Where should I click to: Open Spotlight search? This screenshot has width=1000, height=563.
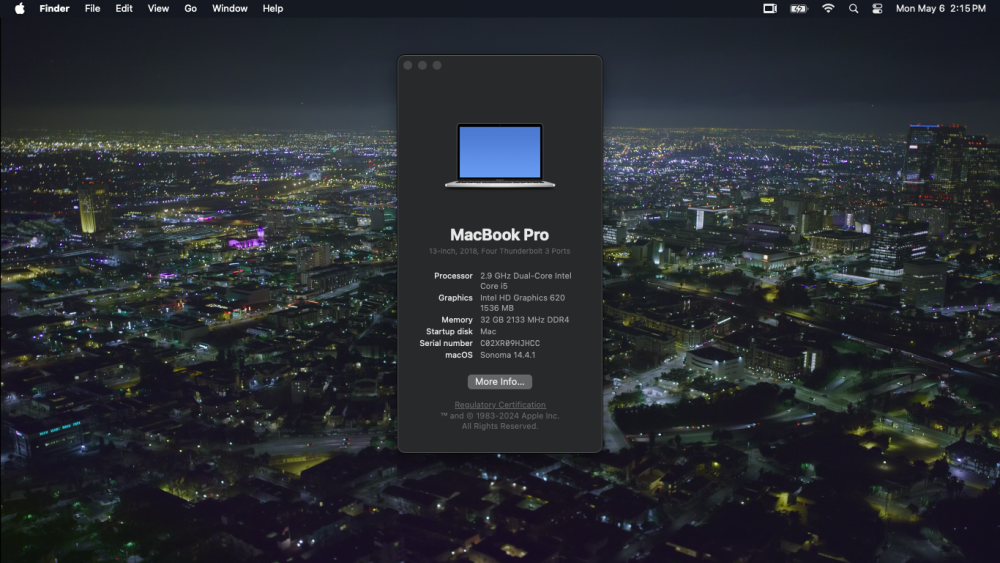point(853,8)
